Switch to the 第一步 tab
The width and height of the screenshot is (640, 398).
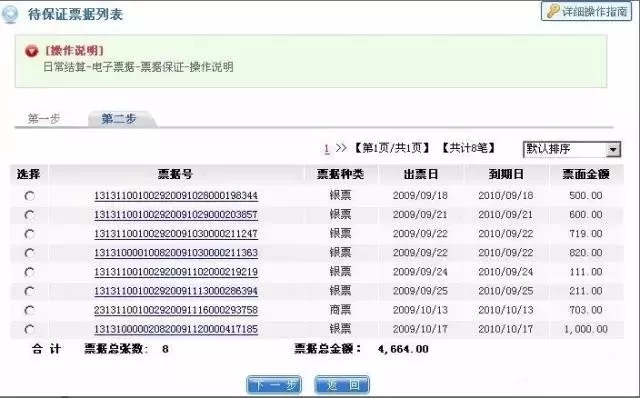click(44, 119)
